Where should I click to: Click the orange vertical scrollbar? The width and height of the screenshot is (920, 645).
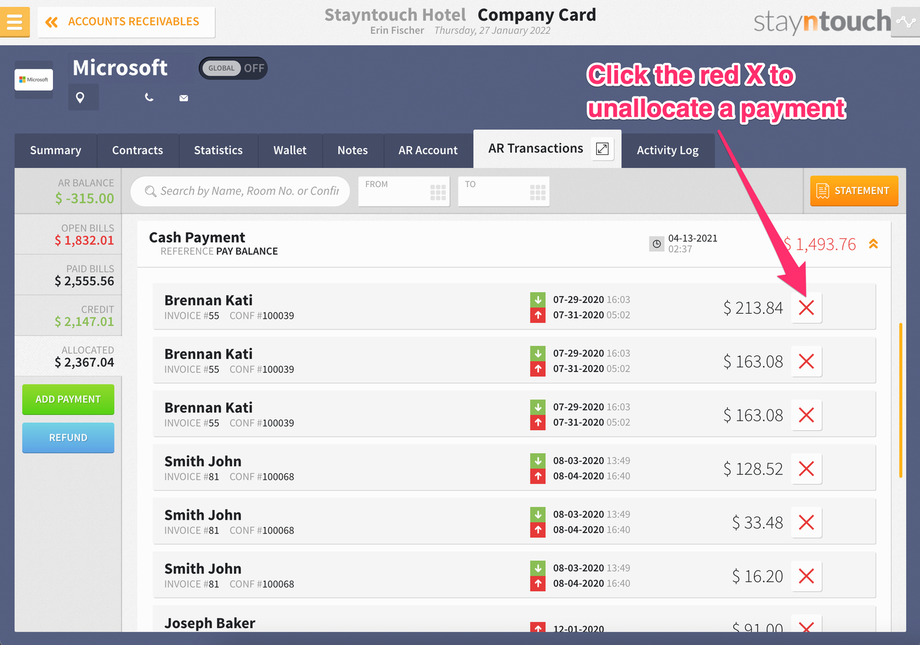(x=900, y=400)
